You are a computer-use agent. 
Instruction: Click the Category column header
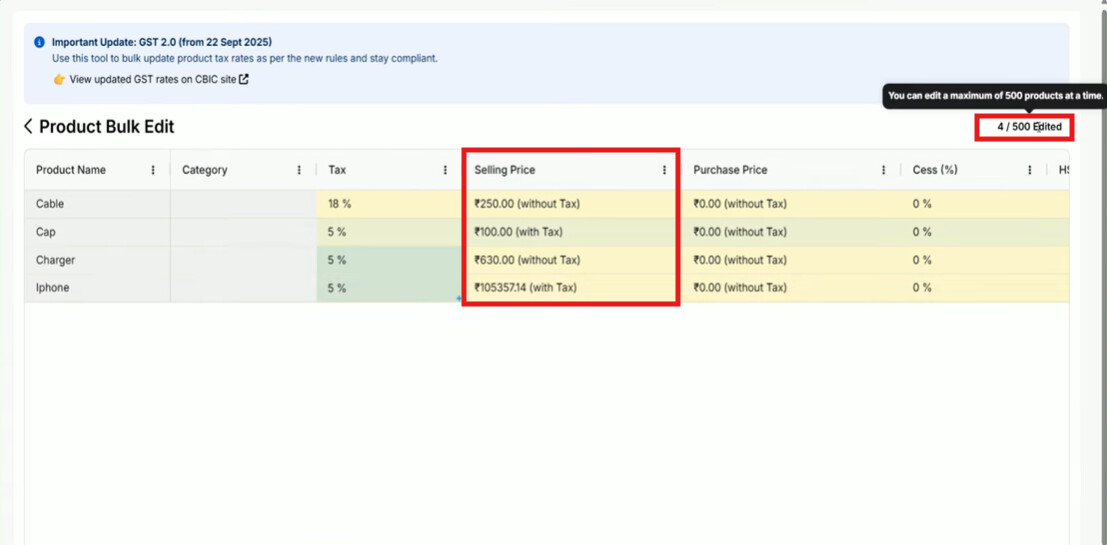205,170
